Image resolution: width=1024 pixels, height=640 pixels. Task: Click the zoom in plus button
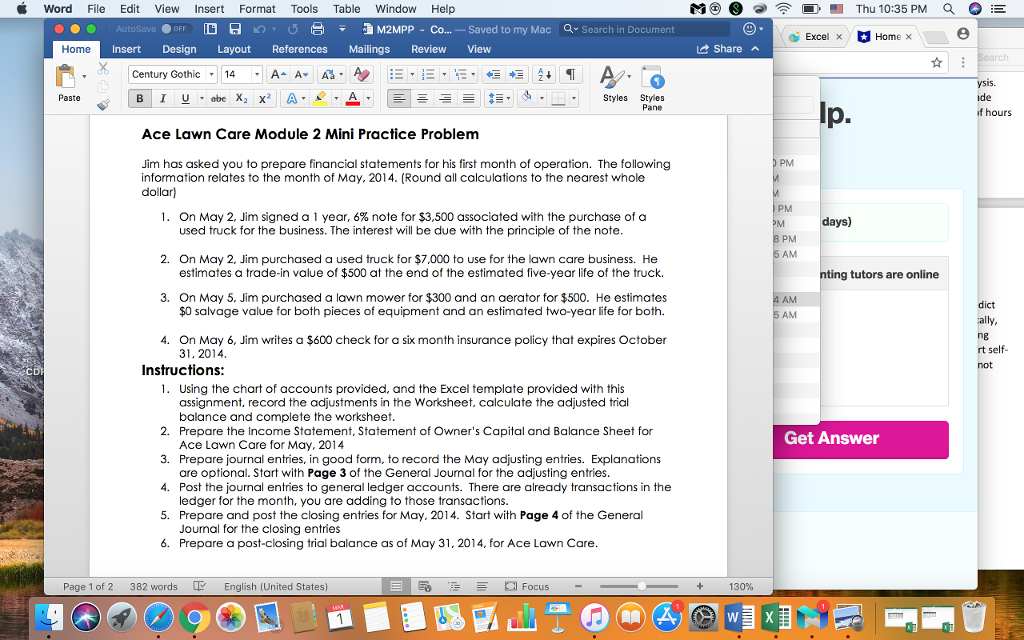click(699, 586)
